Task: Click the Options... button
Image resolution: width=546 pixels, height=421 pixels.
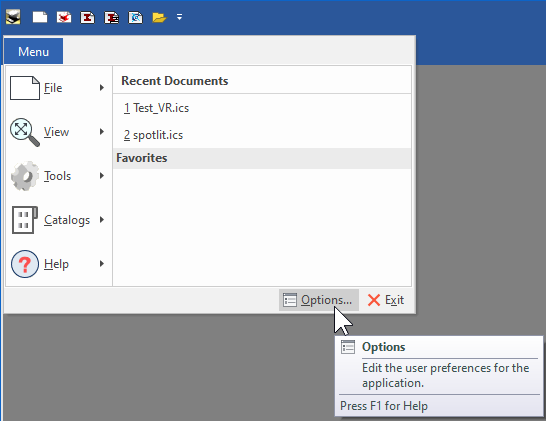Action: coord(319,300)
